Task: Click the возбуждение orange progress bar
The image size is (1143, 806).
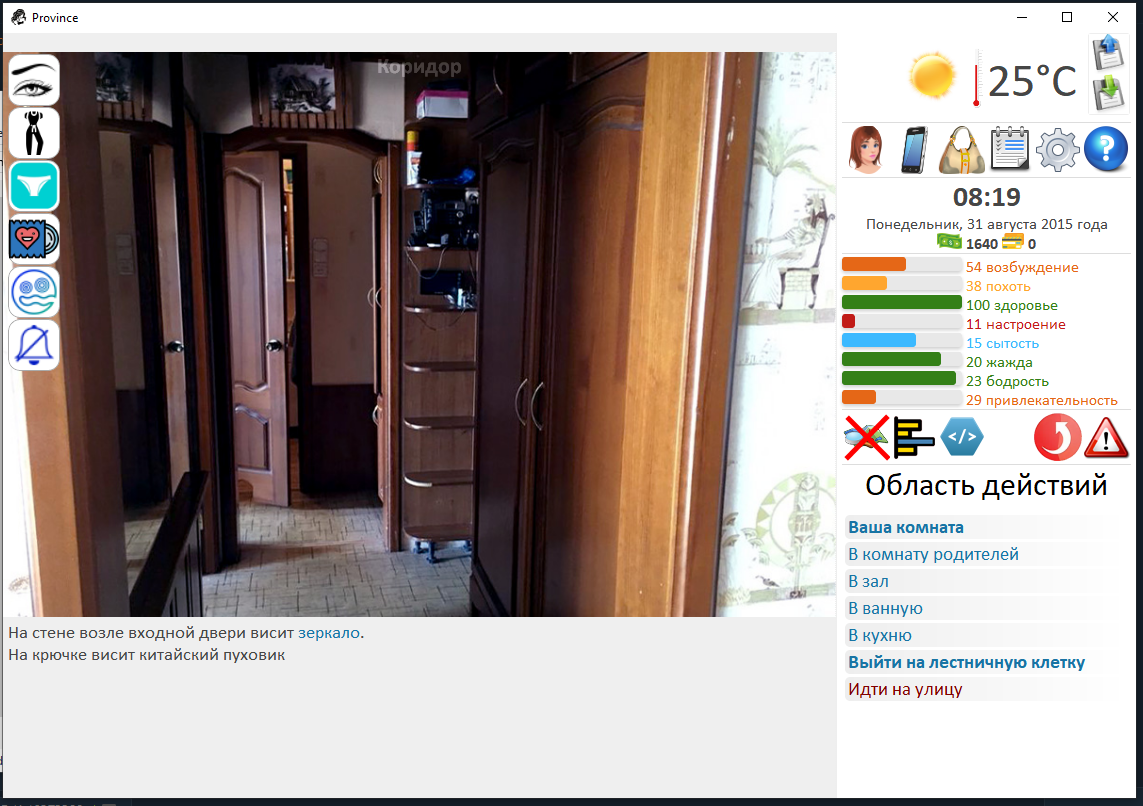Action: (902, 265)
